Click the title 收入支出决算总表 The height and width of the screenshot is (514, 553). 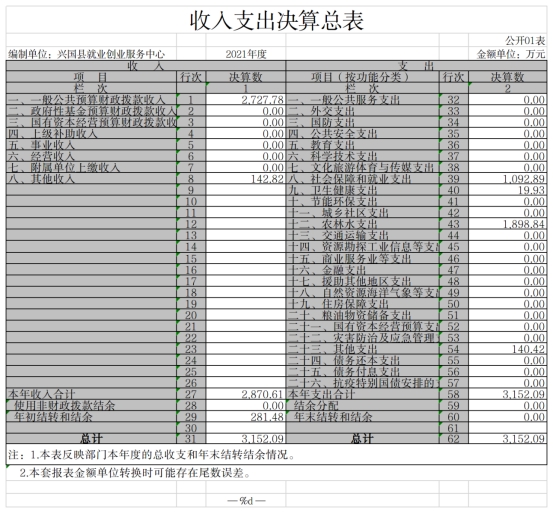pyautogui.click(x=277, y=20)
